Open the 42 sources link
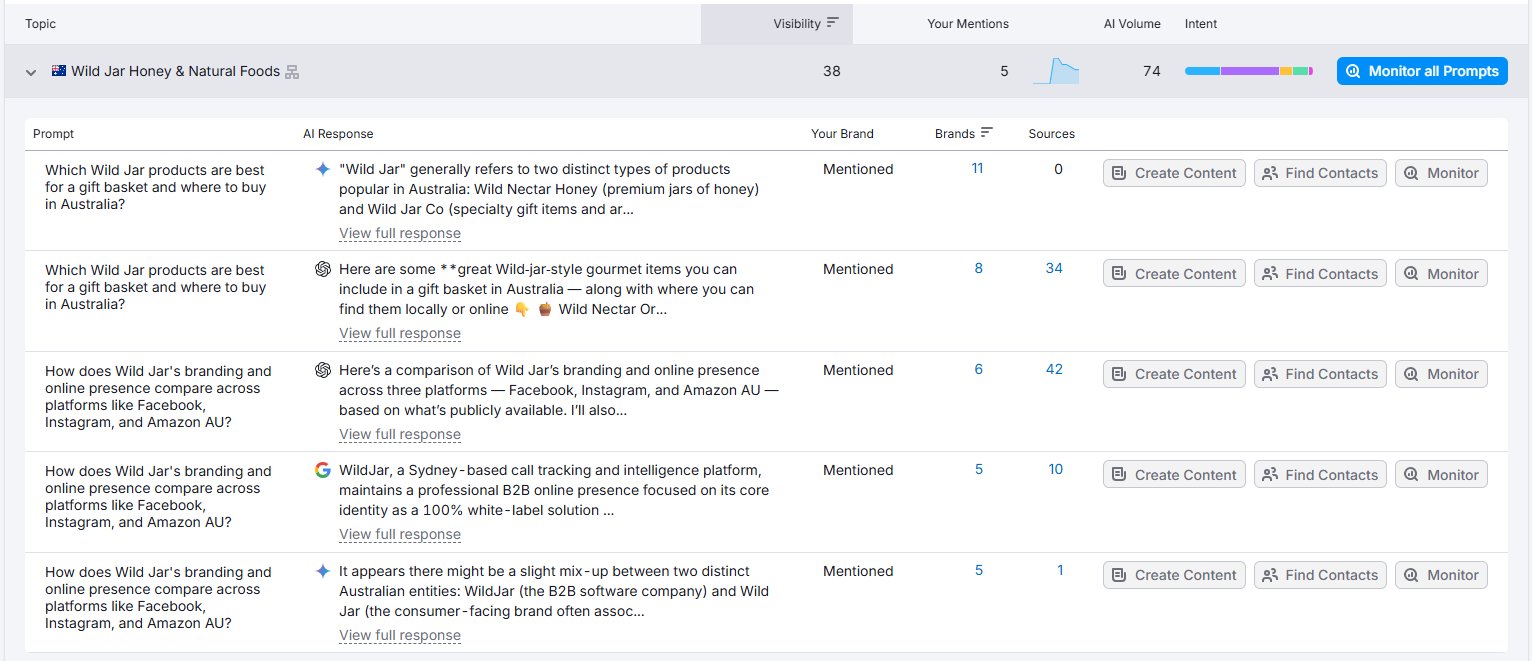This screenshot has width=1532, height=661. pos(1054,369)
